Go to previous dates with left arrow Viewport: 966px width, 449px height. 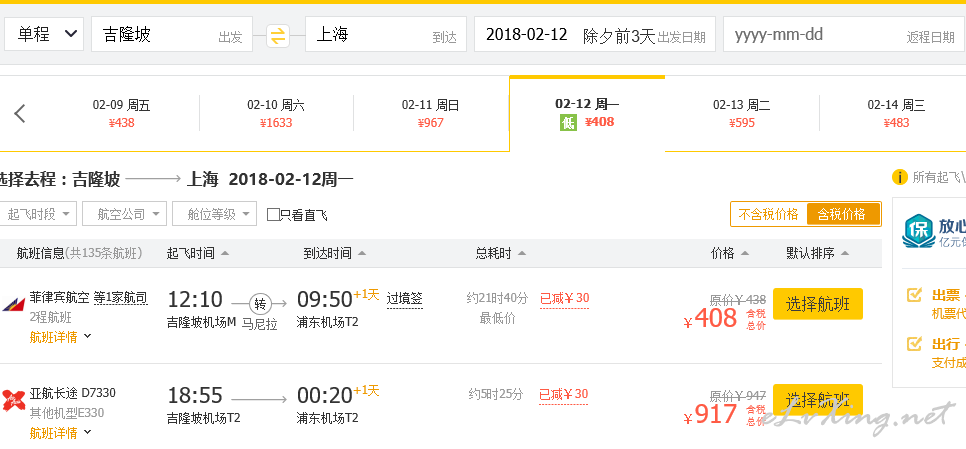pos(20,113)
